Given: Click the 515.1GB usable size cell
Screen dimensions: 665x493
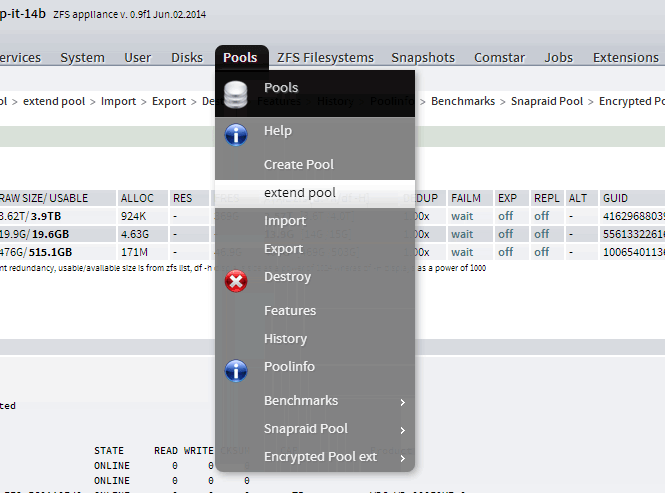Looking at the screenshot, I should point(50,252).
